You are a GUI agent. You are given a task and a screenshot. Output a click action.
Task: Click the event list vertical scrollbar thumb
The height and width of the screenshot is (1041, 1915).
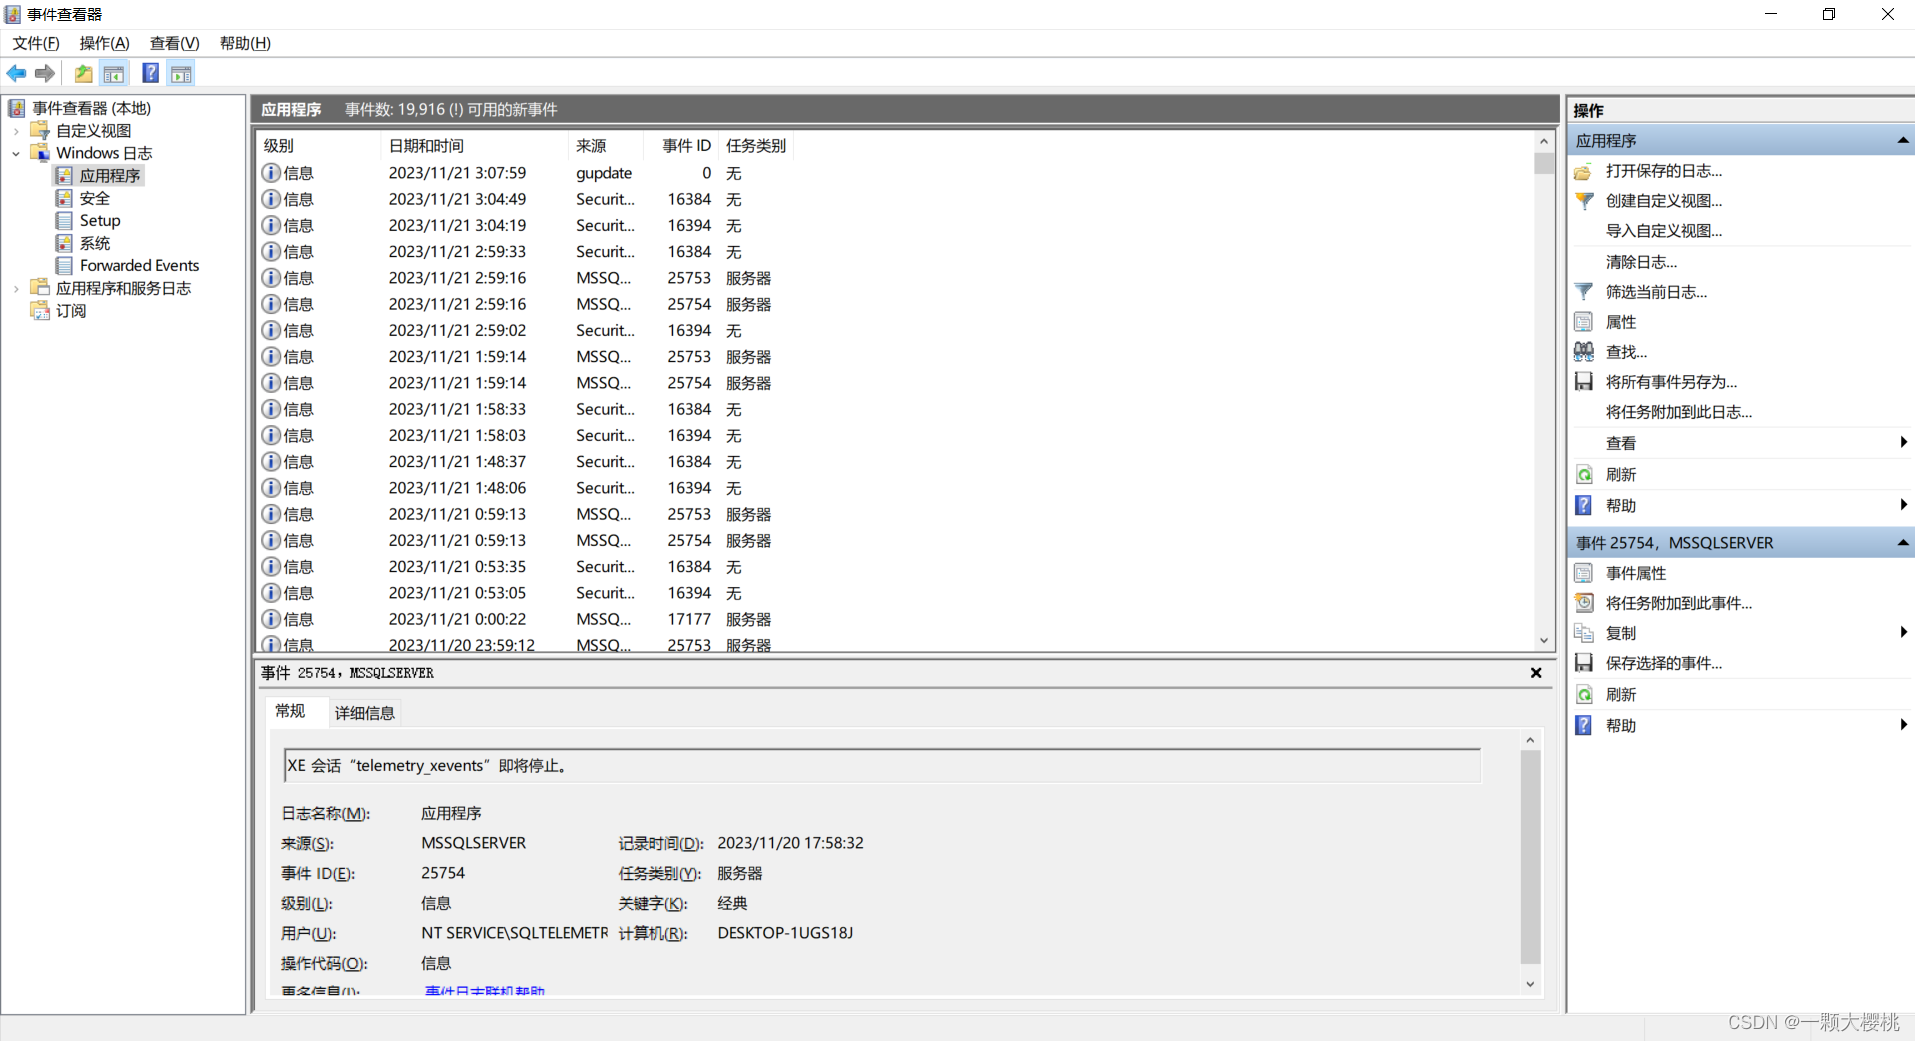click(x=1544, y=164)
